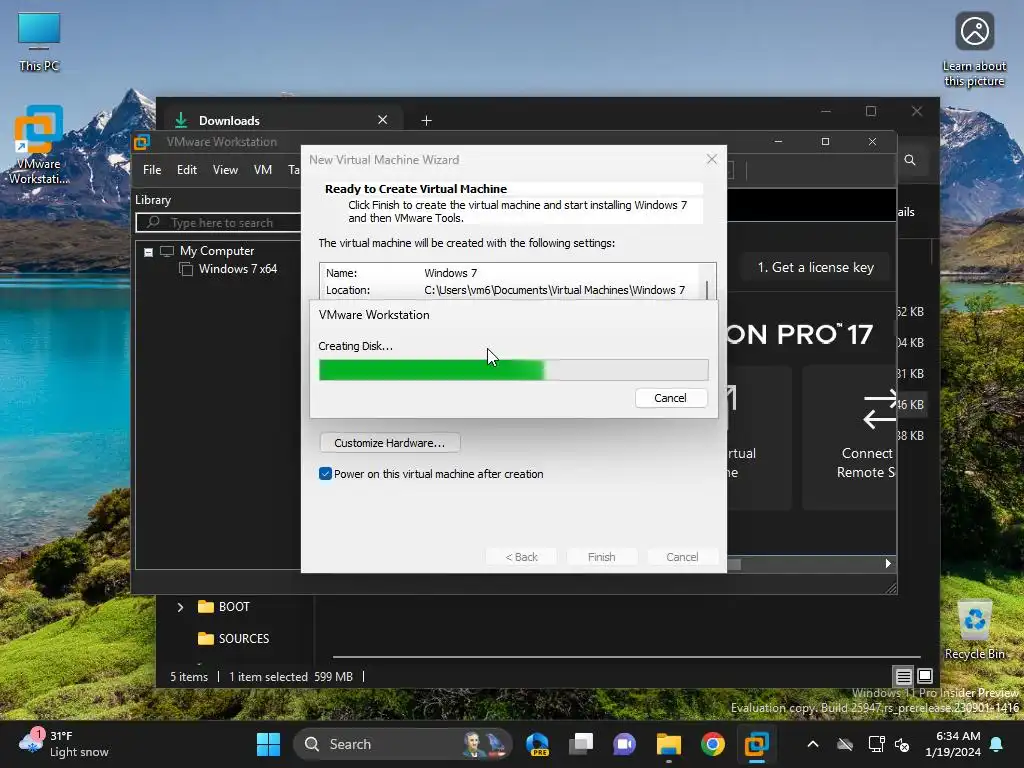This screenshot has height=768, width=1024.
Task: Click the taskbar Search box
Action: 403,744
